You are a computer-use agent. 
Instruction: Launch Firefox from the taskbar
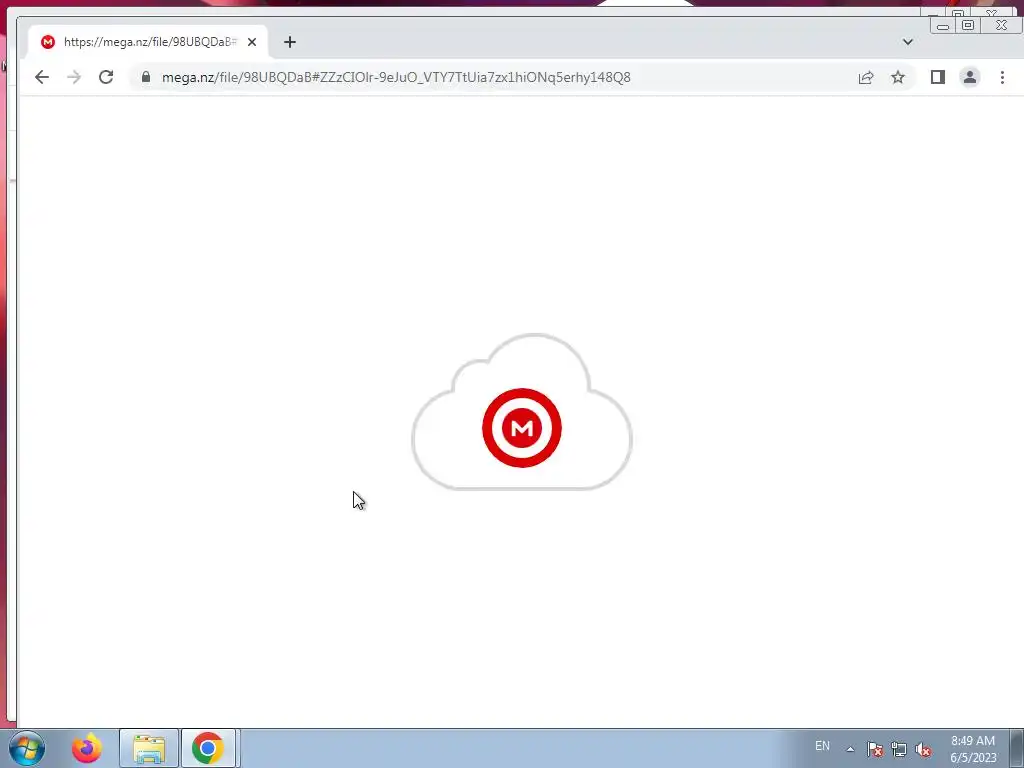87,748
